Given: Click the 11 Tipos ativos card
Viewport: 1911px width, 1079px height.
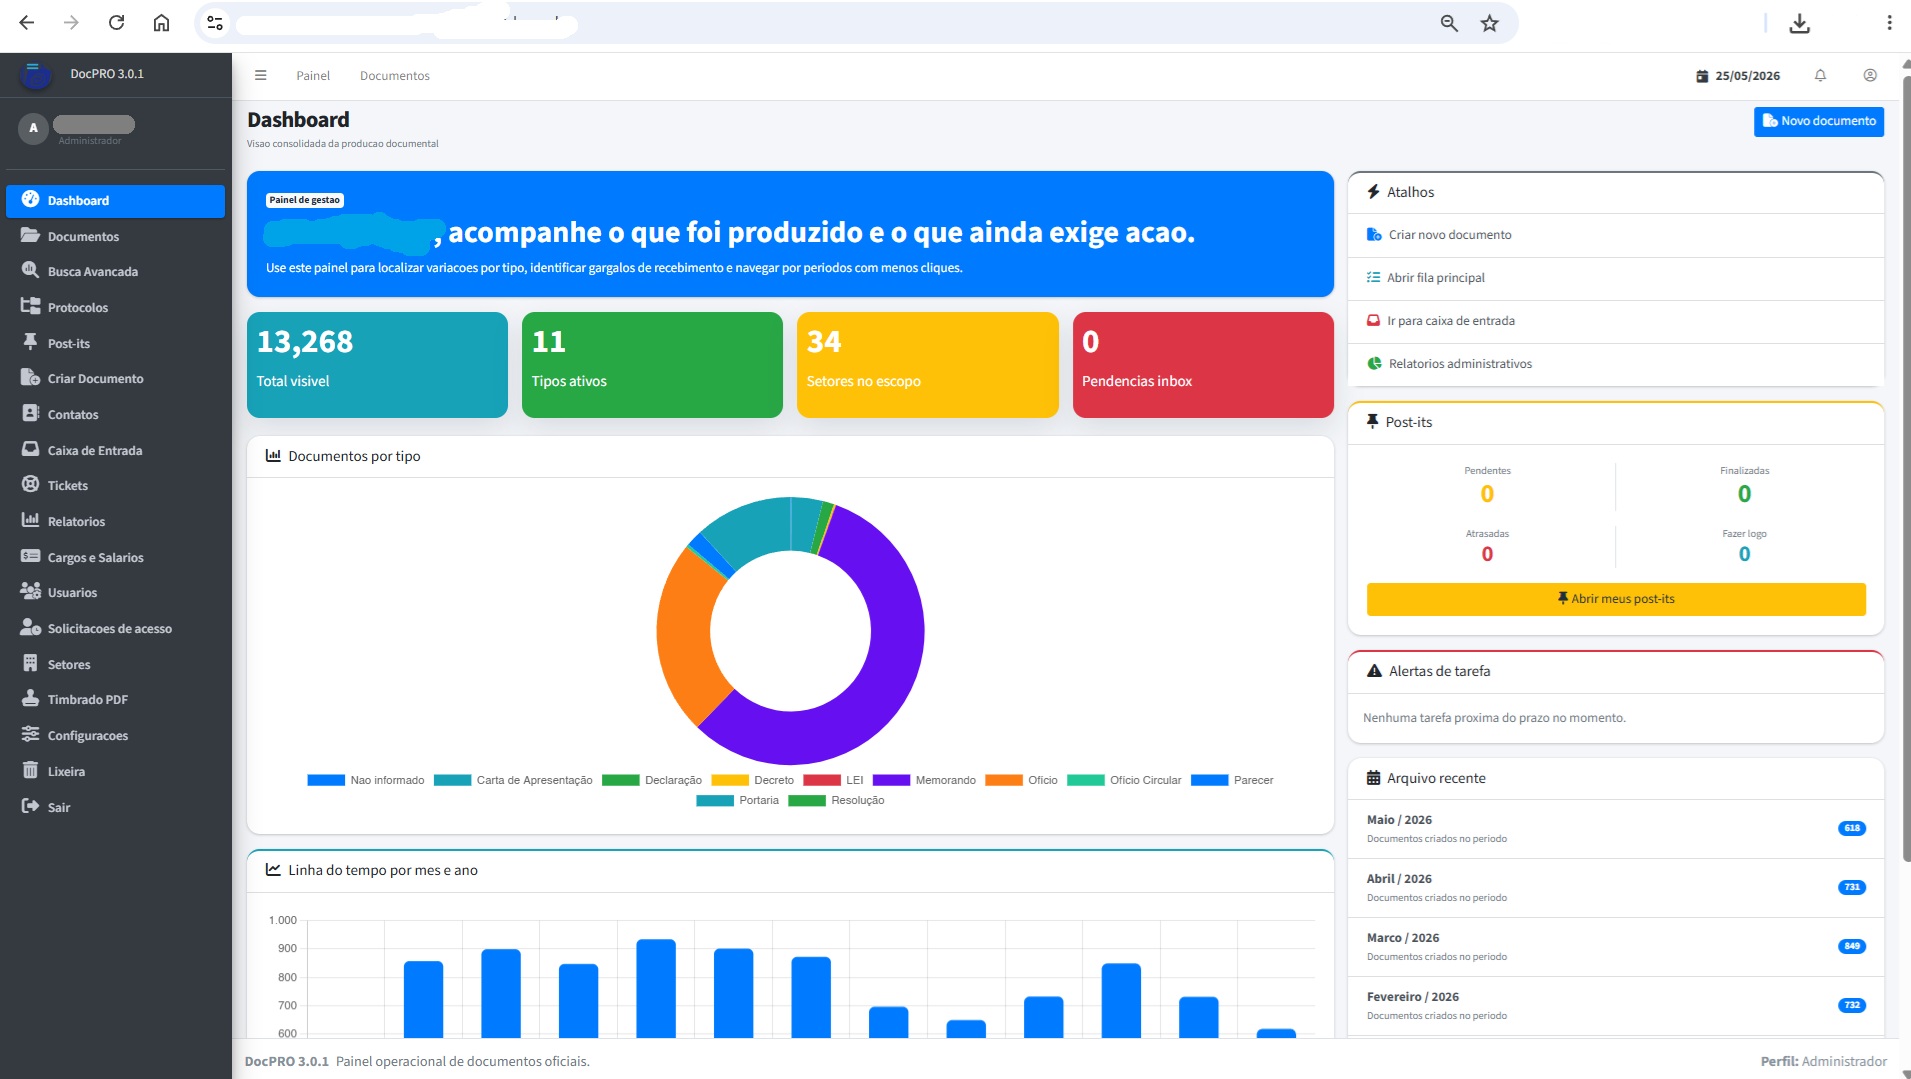Looking at the screenshot, I should pyautogui.click(x=652, y=364).
